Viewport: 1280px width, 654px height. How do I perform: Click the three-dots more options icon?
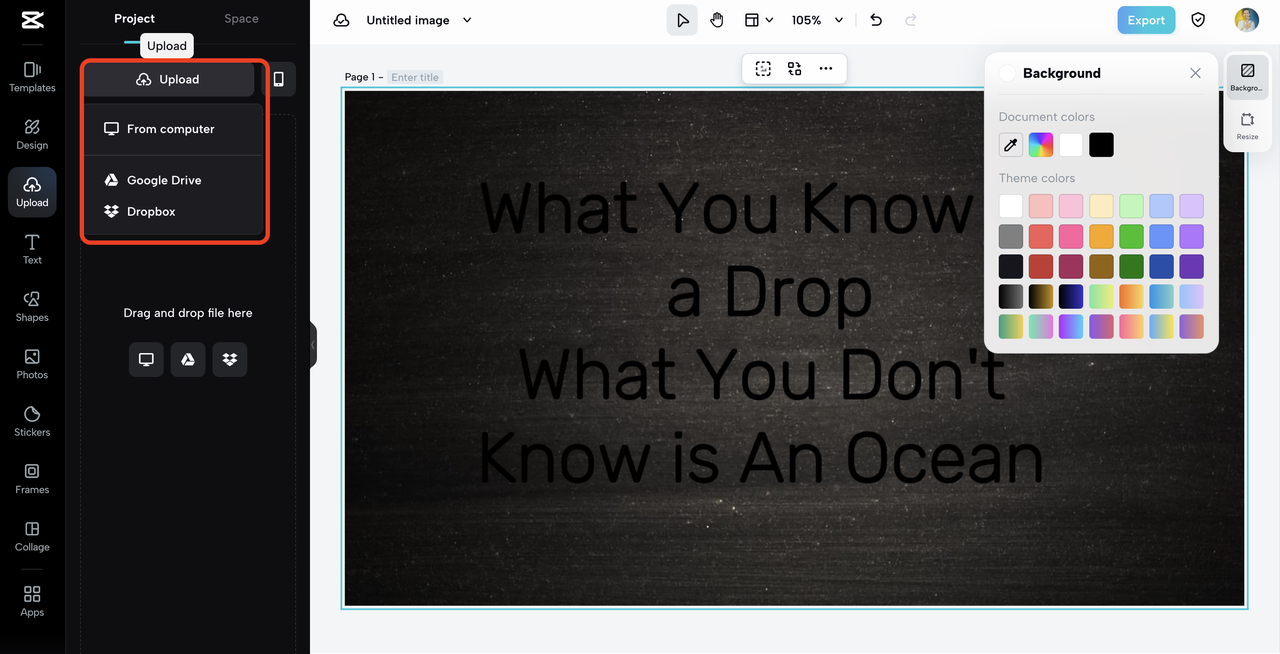coord(825,69)
